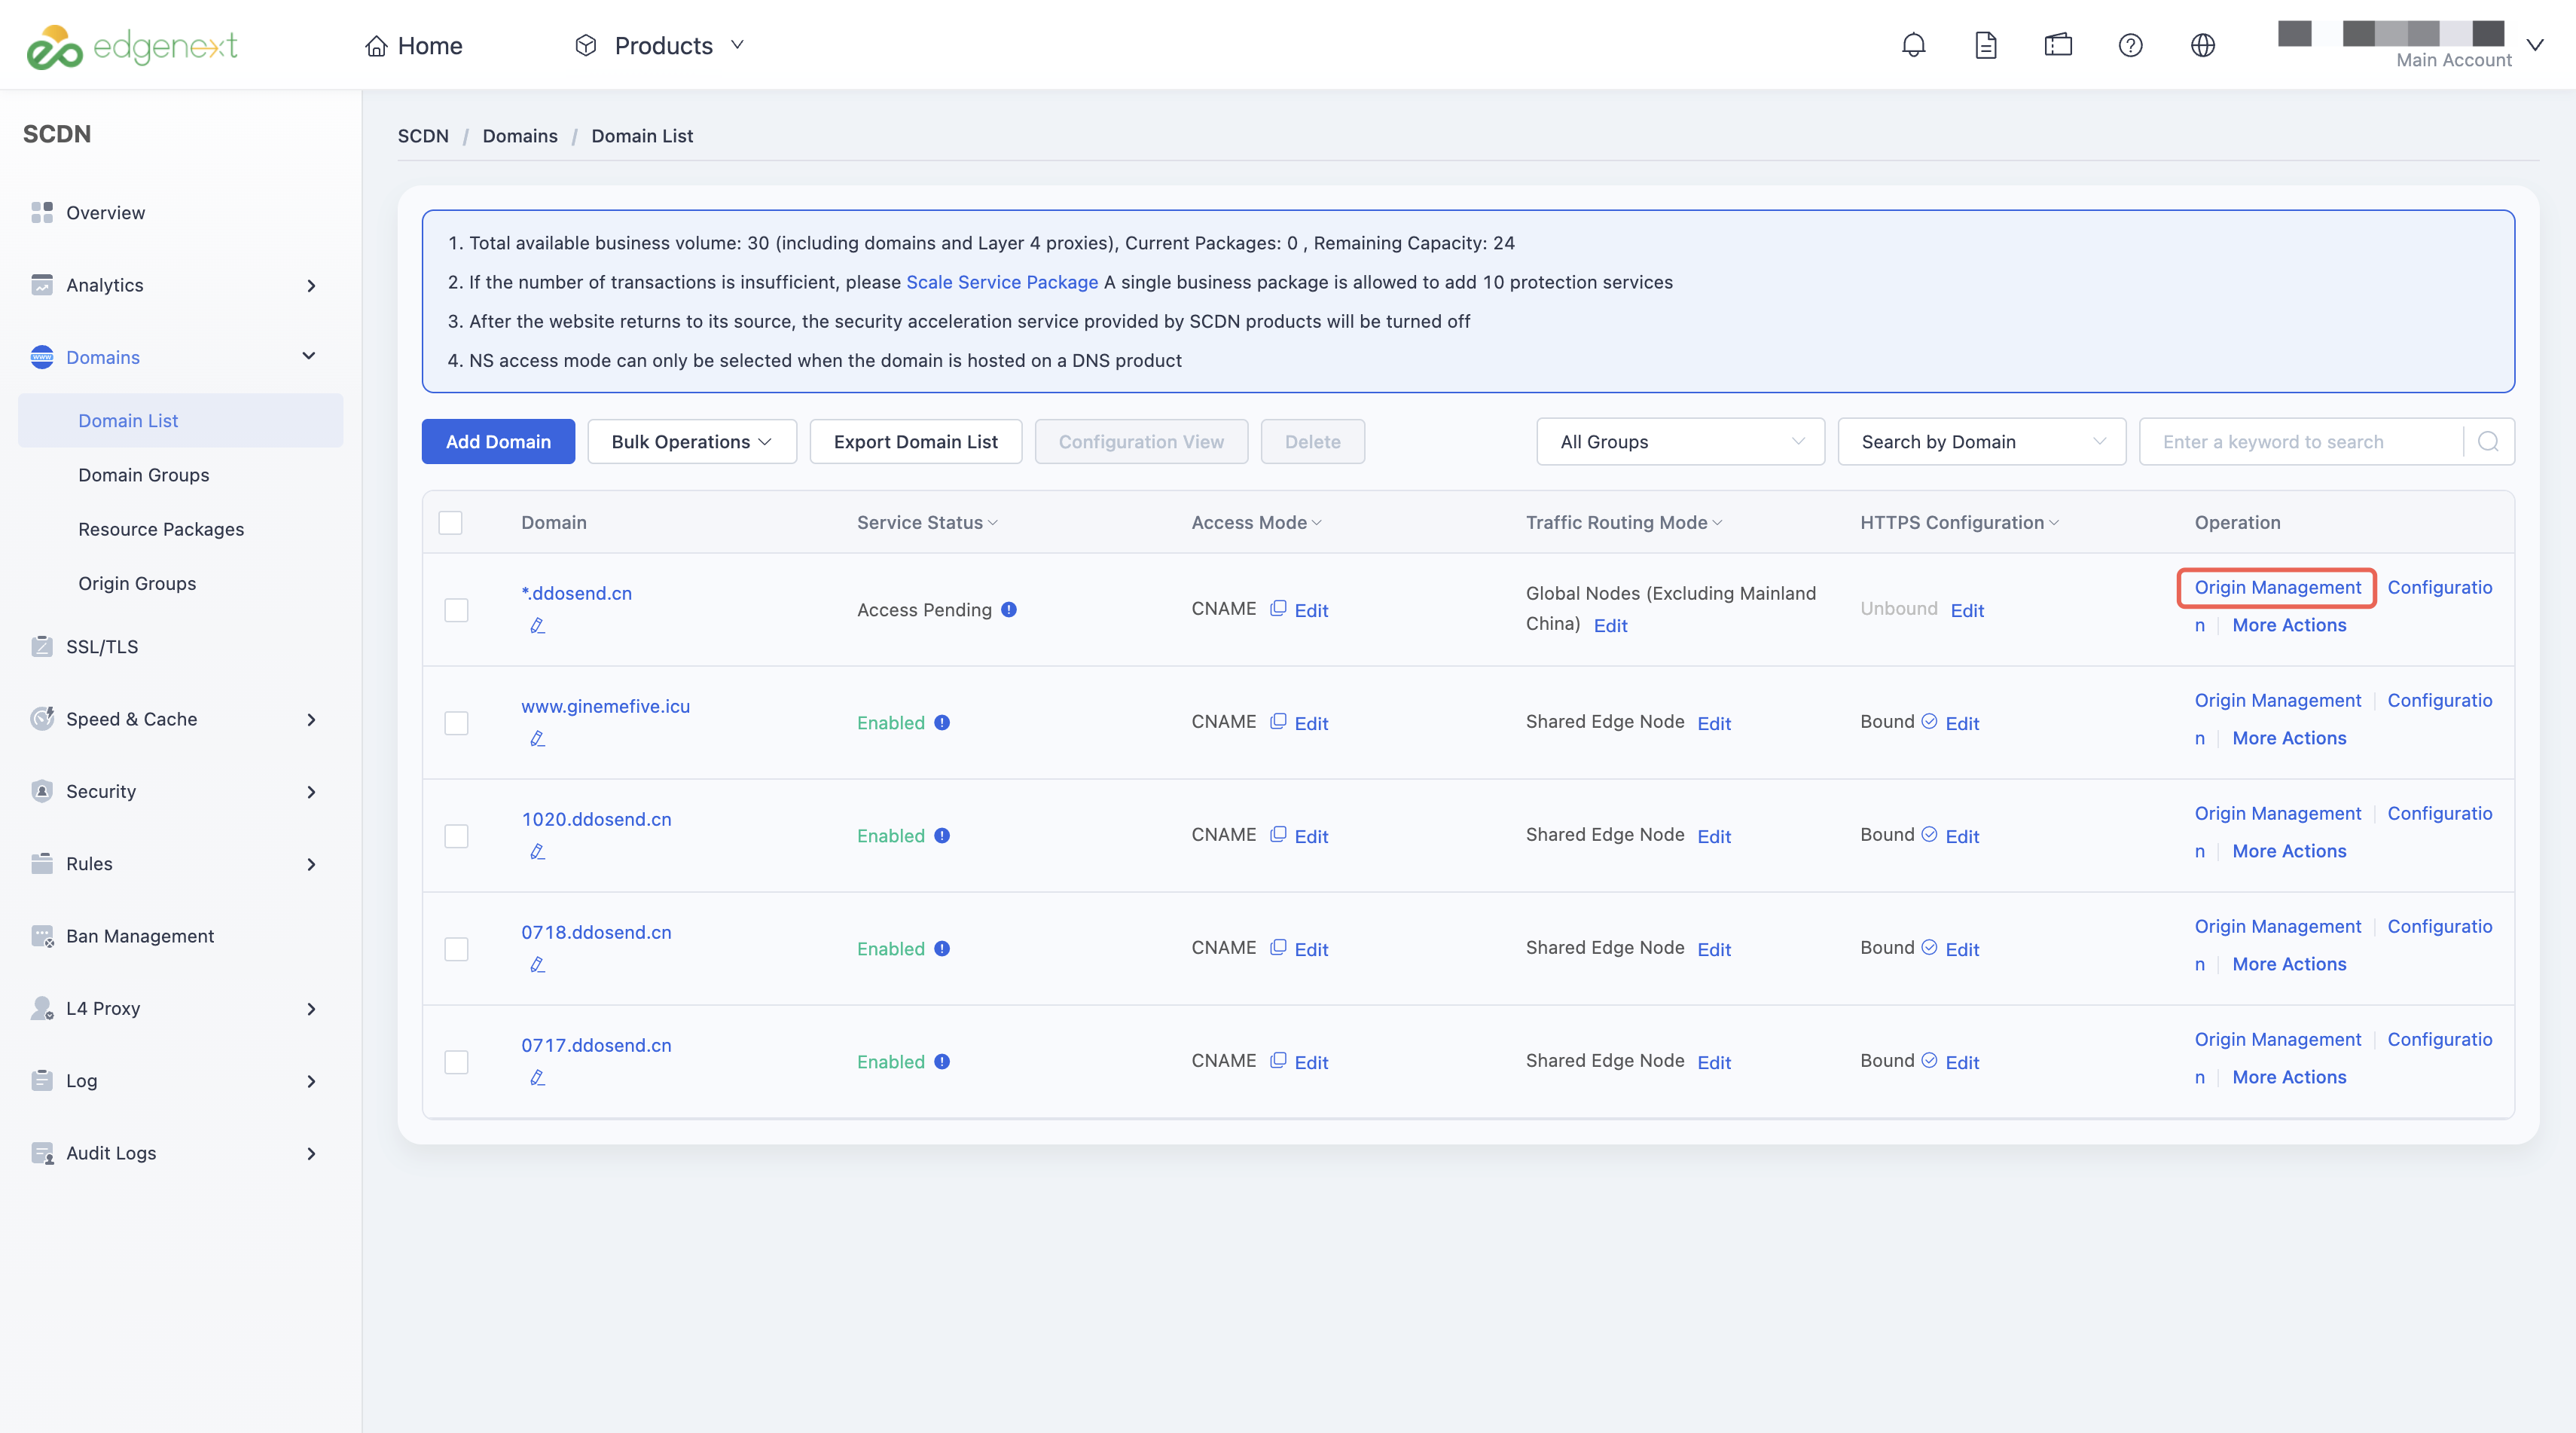This screenshot has width=2576, height=1433.
Task: Expand the Main Account menu arrow
Action: [x=2535, y=45]
